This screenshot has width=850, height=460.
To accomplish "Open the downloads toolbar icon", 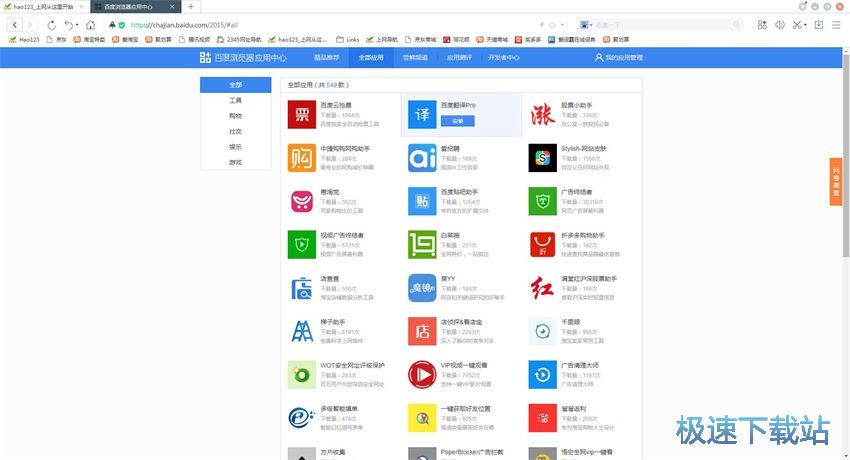I will point(819,25).
